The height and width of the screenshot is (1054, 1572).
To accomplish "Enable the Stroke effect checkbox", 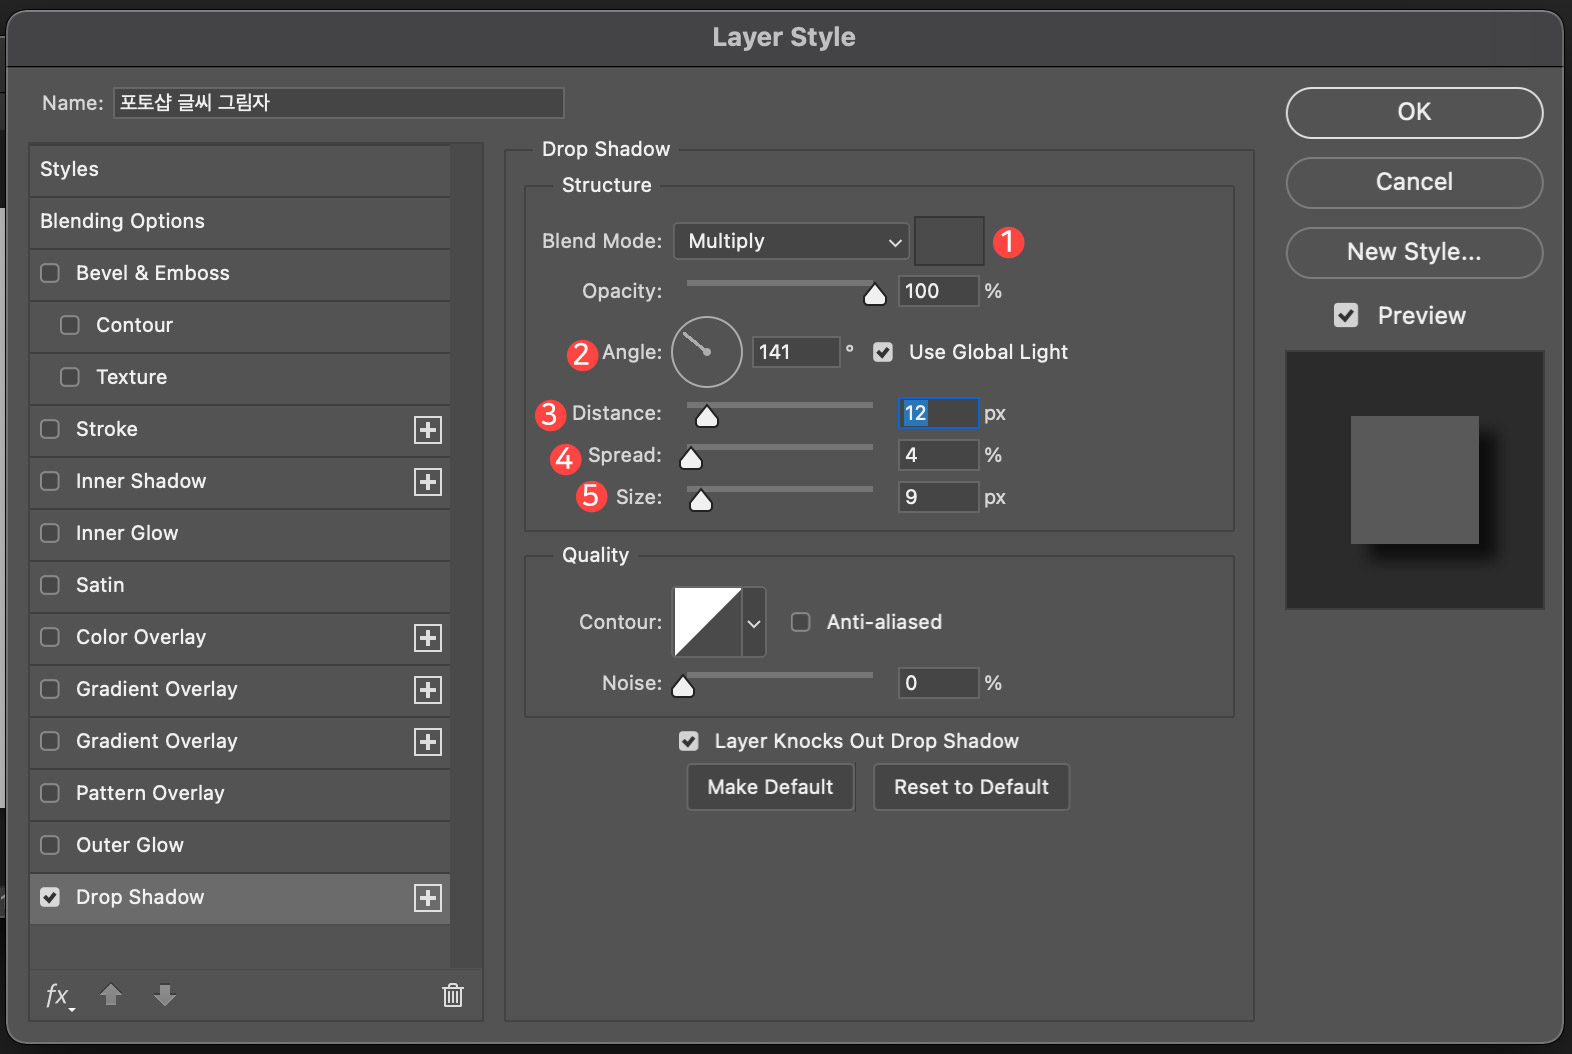I will (x=50, y=429).
